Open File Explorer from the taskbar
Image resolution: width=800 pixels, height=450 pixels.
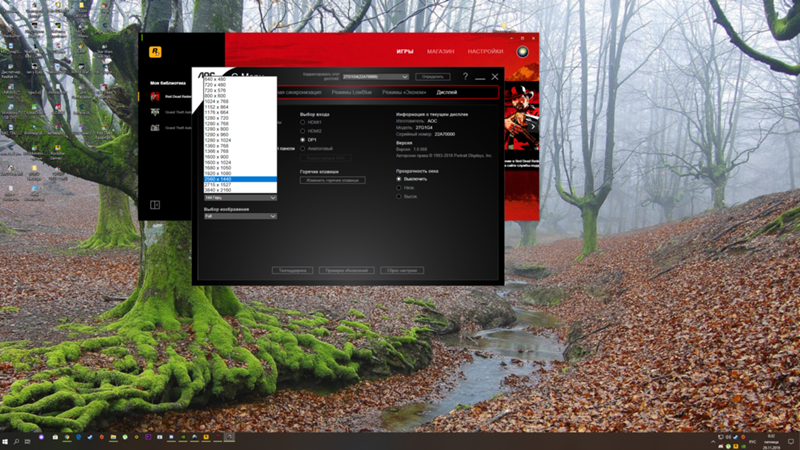[x=113, y=437]
